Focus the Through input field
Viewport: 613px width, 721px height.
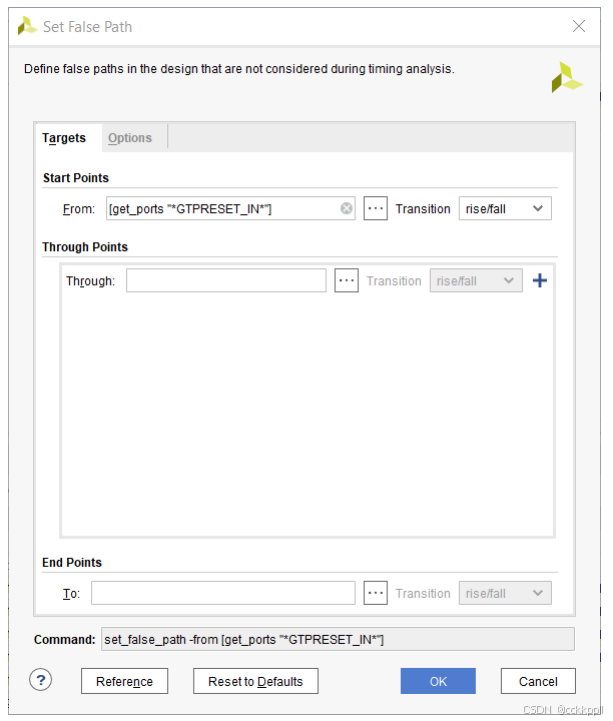[x=226, y=280]
